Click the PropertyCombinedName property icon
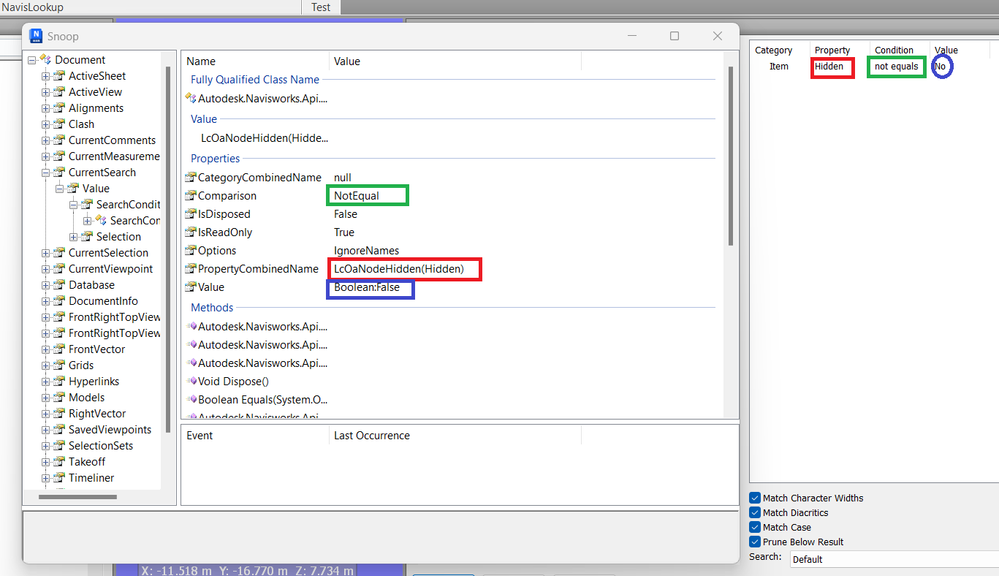Screen dimensions: 999x576 [190, 269]
